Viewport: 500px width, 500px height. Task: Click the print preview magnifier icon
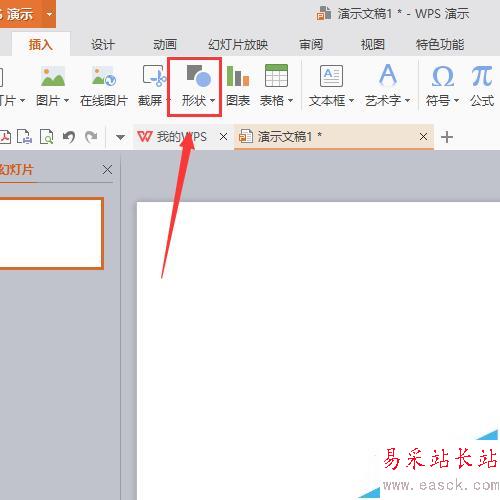pos(47,137)
